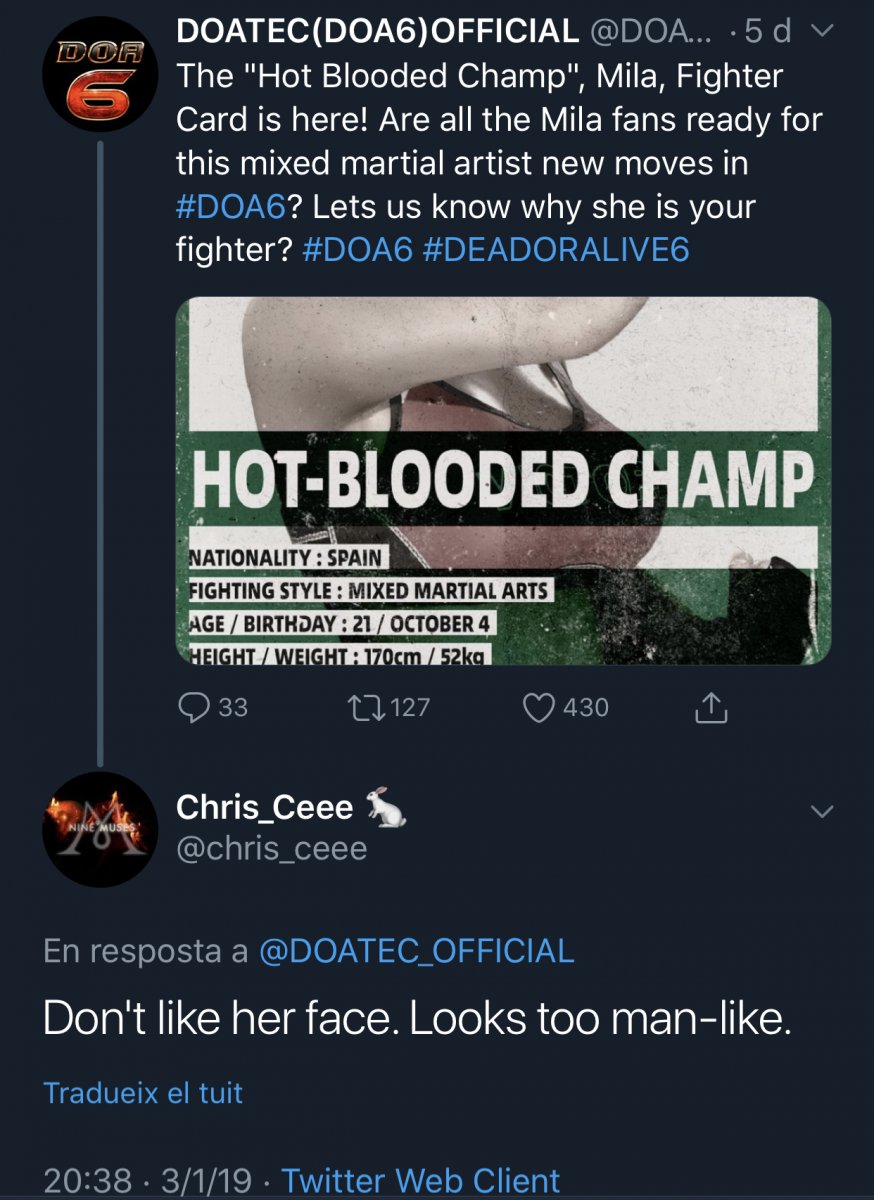Like the tweet using the heart icon

540,707
